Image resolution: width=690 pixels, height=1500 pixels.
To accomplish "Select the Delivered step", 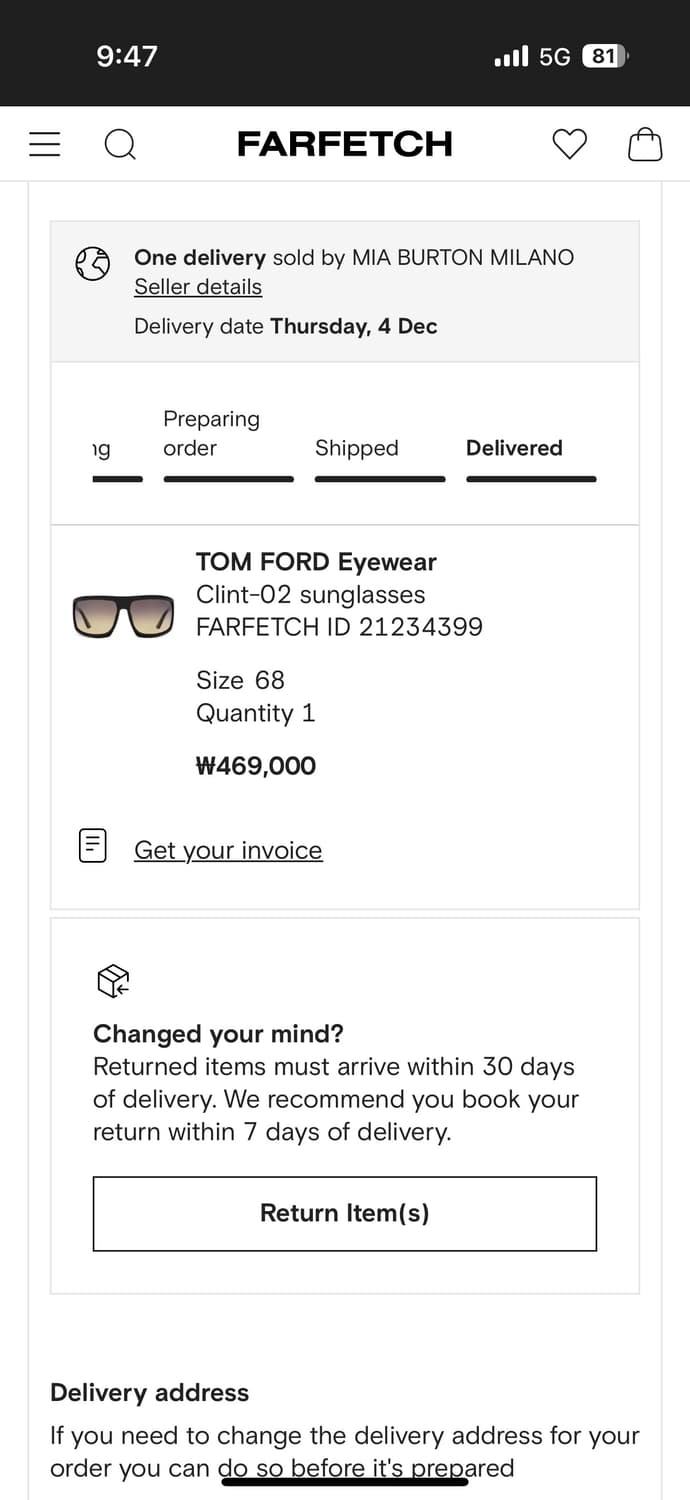I will coord(514,448).
